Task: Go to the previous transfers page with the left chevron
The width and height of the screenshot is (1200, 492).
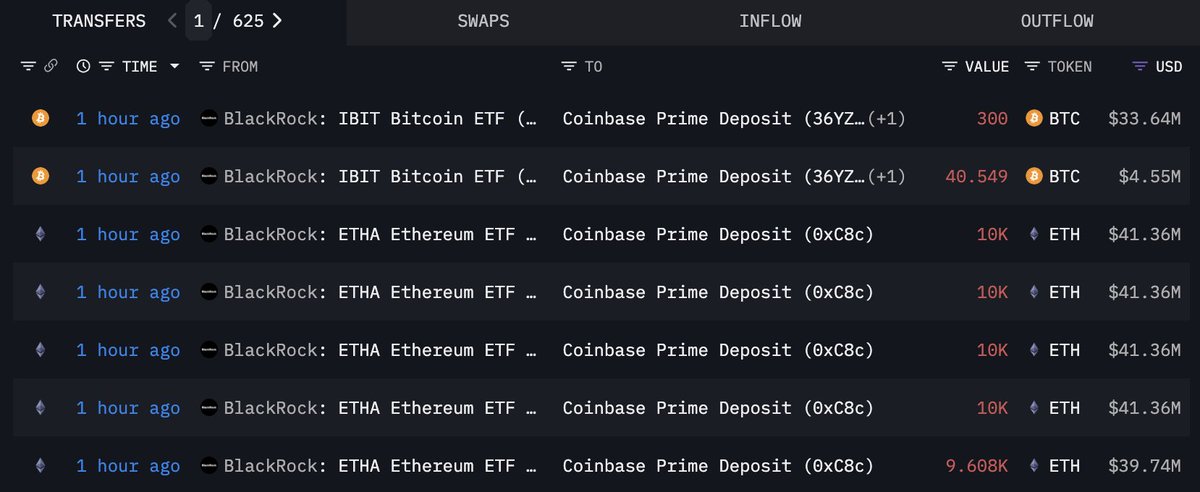Action: [172, 21]
